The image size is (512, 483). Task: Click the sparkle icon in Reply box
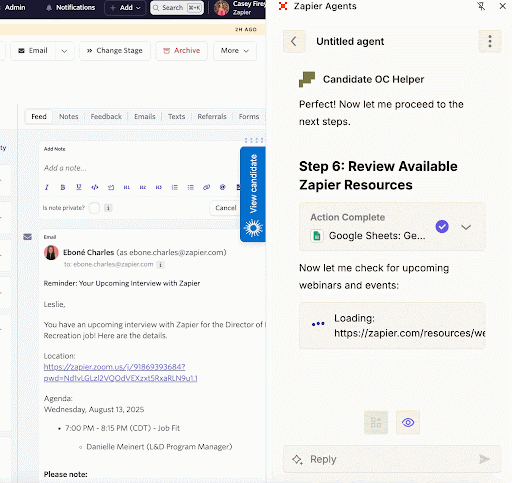tap(297, 460)
